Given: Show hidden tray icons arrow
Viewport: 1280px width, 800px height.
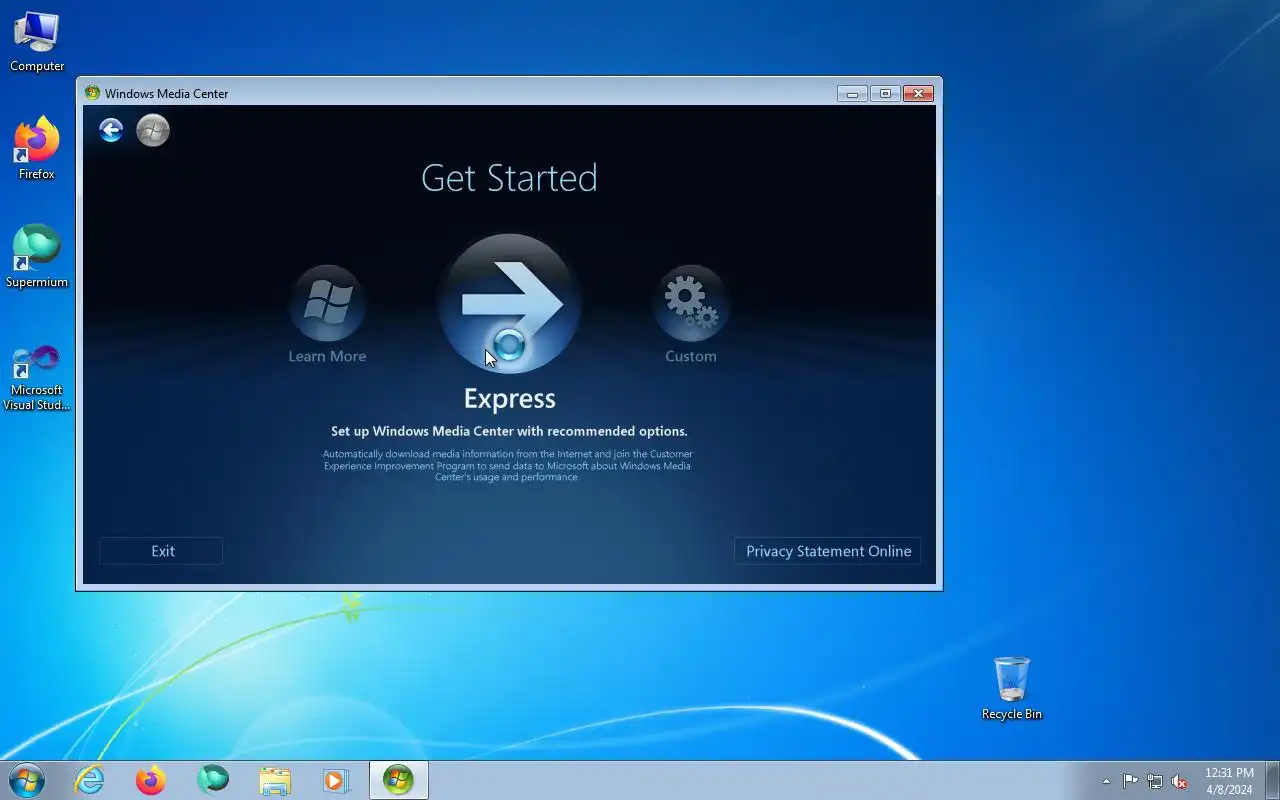Looking at the screenshot, I should click(1106, 781).
